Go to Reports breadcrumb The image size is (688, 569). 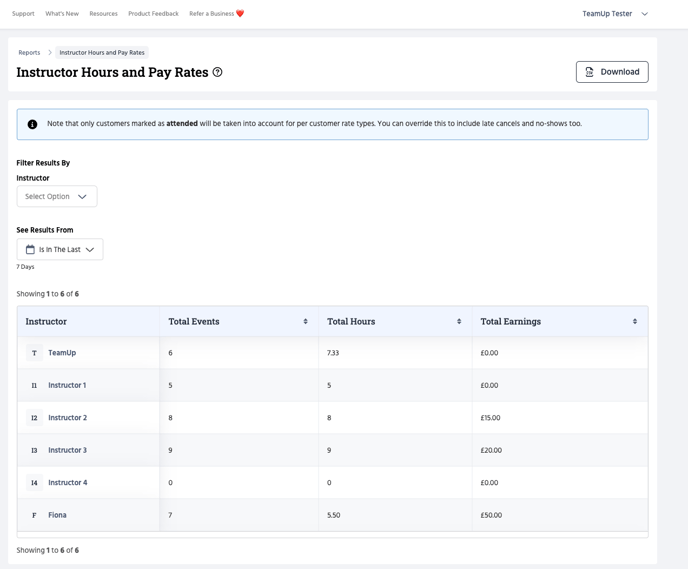pyautogui.click(x=29, y=53)
